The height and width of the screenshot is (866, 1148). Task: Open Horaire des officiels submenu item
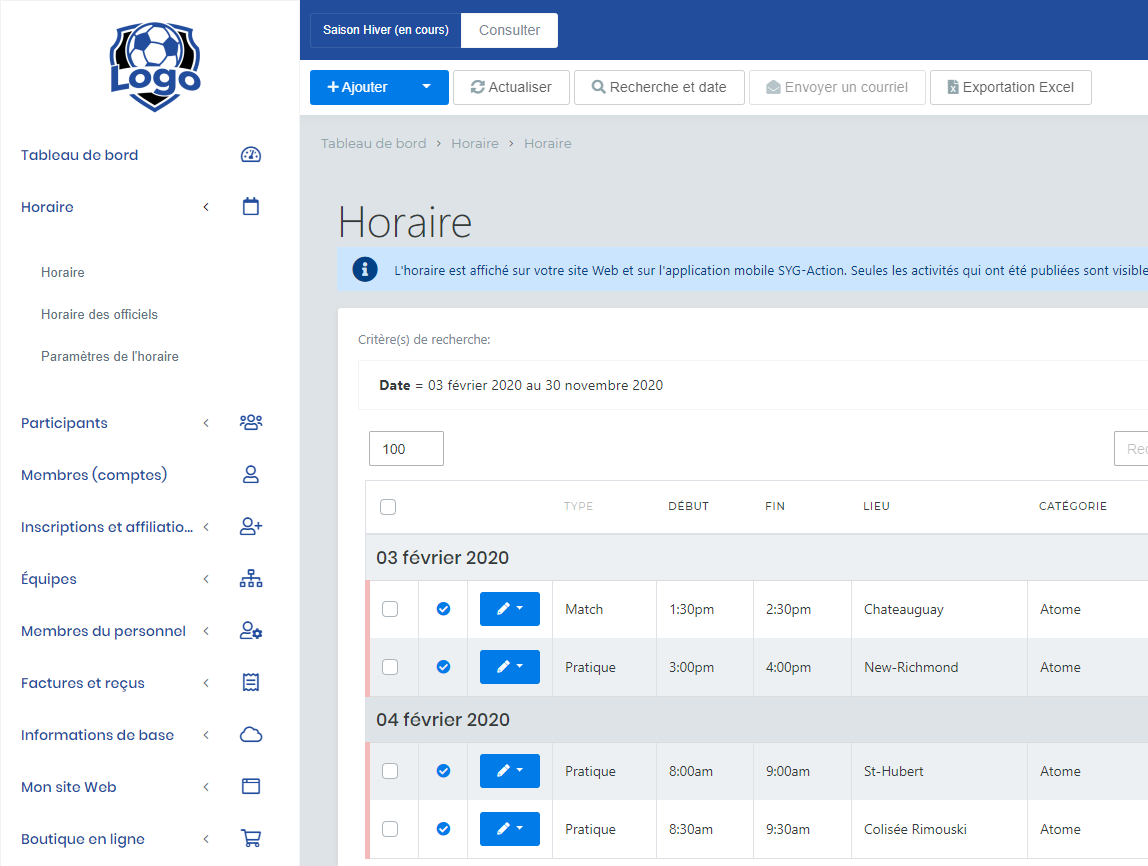coord(99,314)
